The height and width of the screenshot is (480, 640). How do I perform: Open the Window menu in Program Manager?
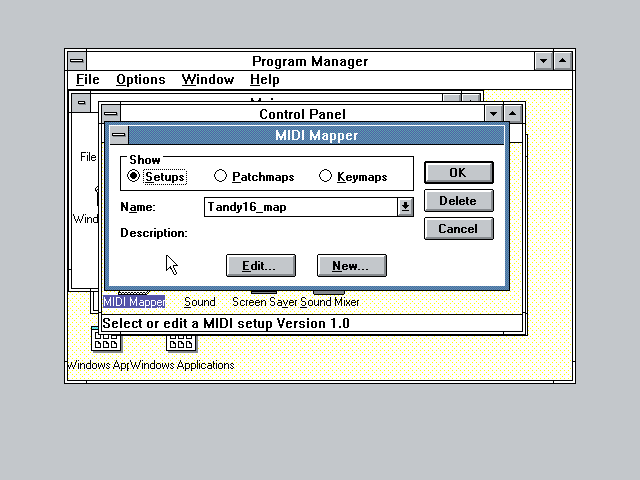208,80
